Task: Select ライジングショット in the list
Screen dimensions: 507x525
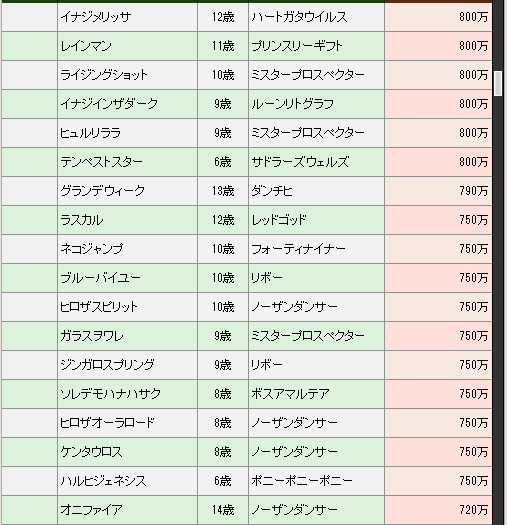Action: [104, 75]
